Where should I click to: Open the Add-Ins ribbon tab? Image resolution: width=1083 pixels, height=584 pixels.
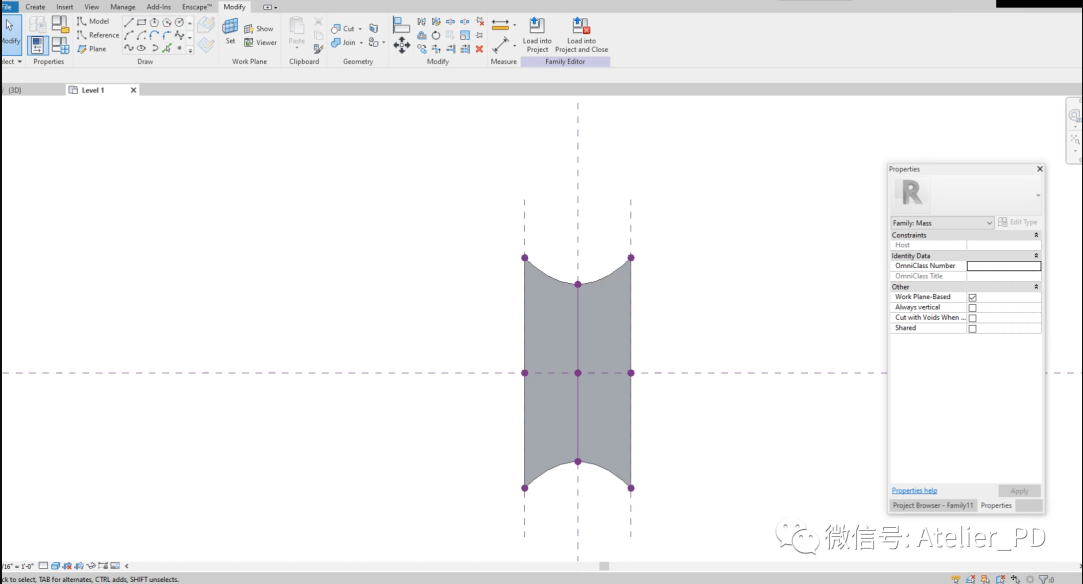click(x=158, y=7)
